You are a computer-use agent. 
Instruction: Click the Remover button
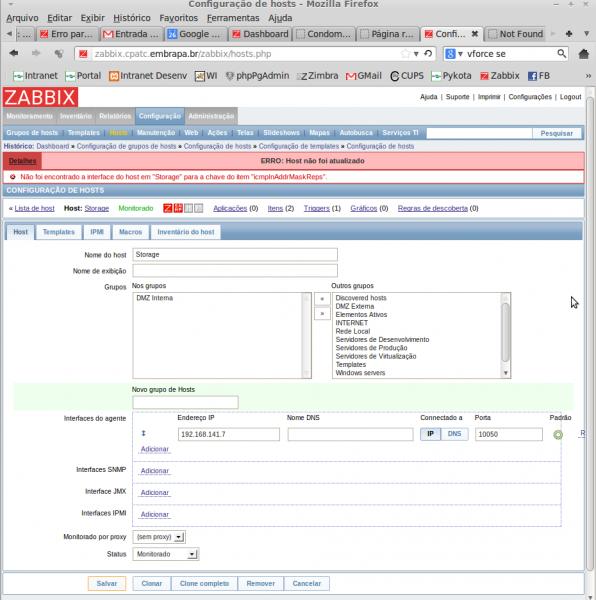pos(261,584)
